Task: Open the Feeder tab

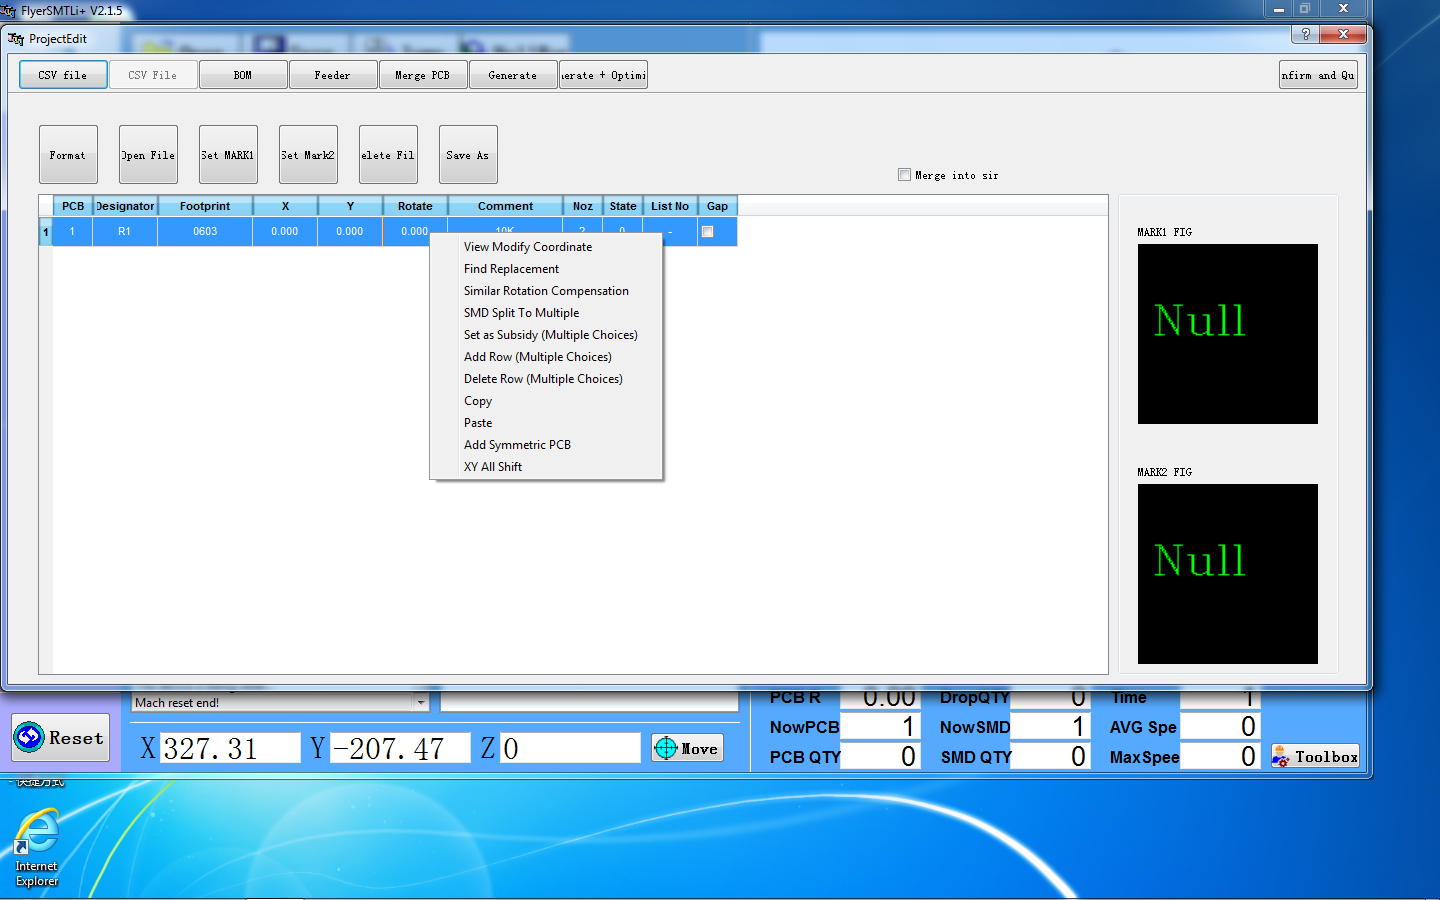Action: (333, 75)
